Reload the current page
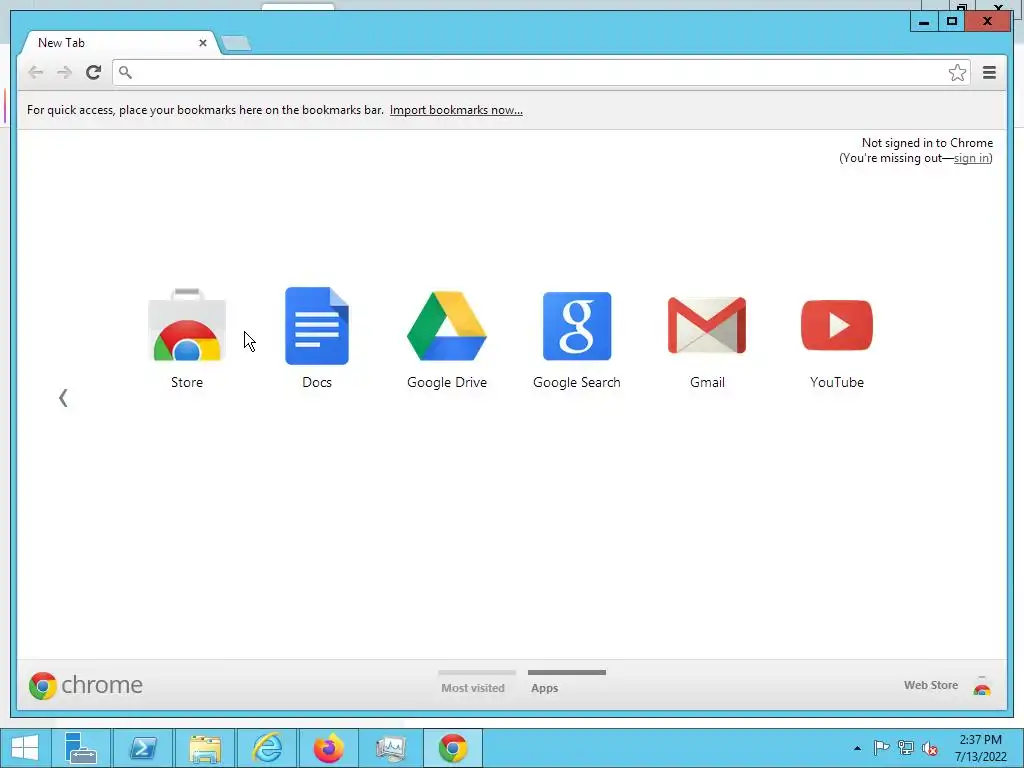 (93, 72)
